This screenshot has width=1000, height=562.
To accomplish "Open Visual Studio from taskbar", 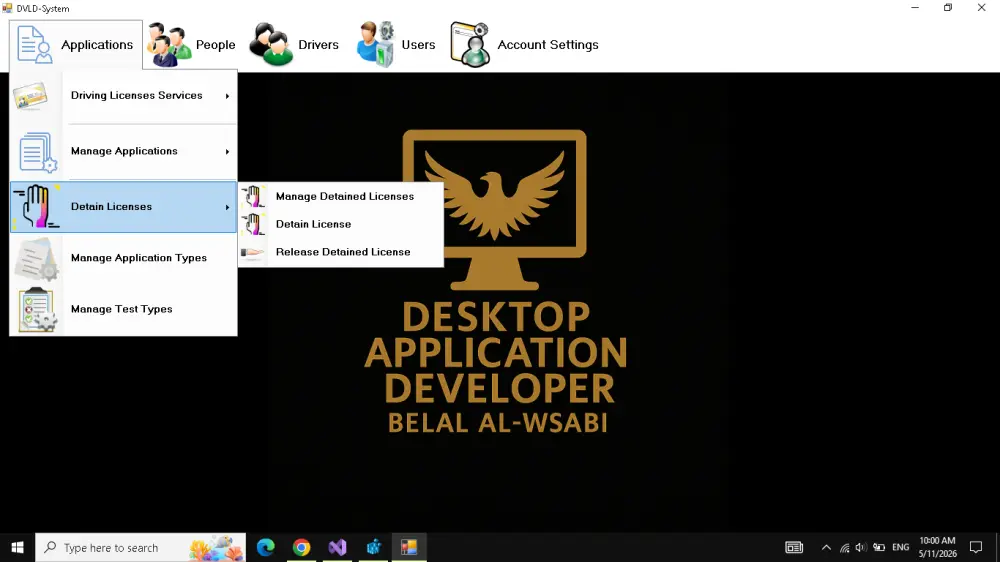I will click(337, 547).
